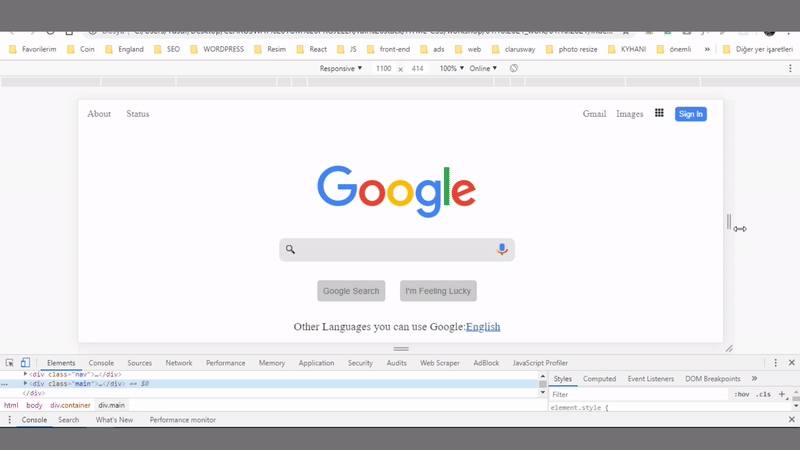The image size is (800, 450).
Task: Click the Styles Filter input field
Action: [x=639, y=394]
